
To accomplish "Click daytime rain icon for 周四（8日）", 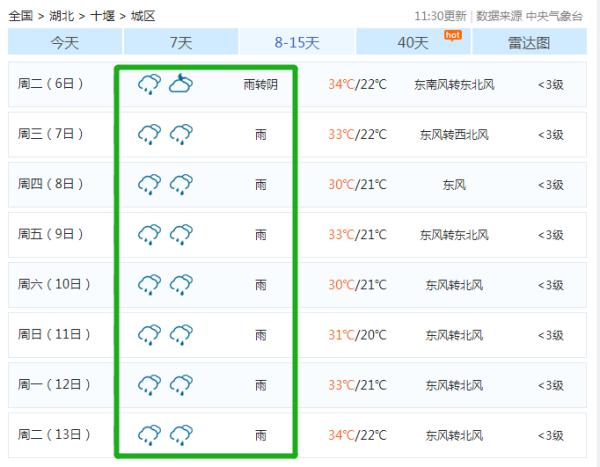I will (149, 184).
